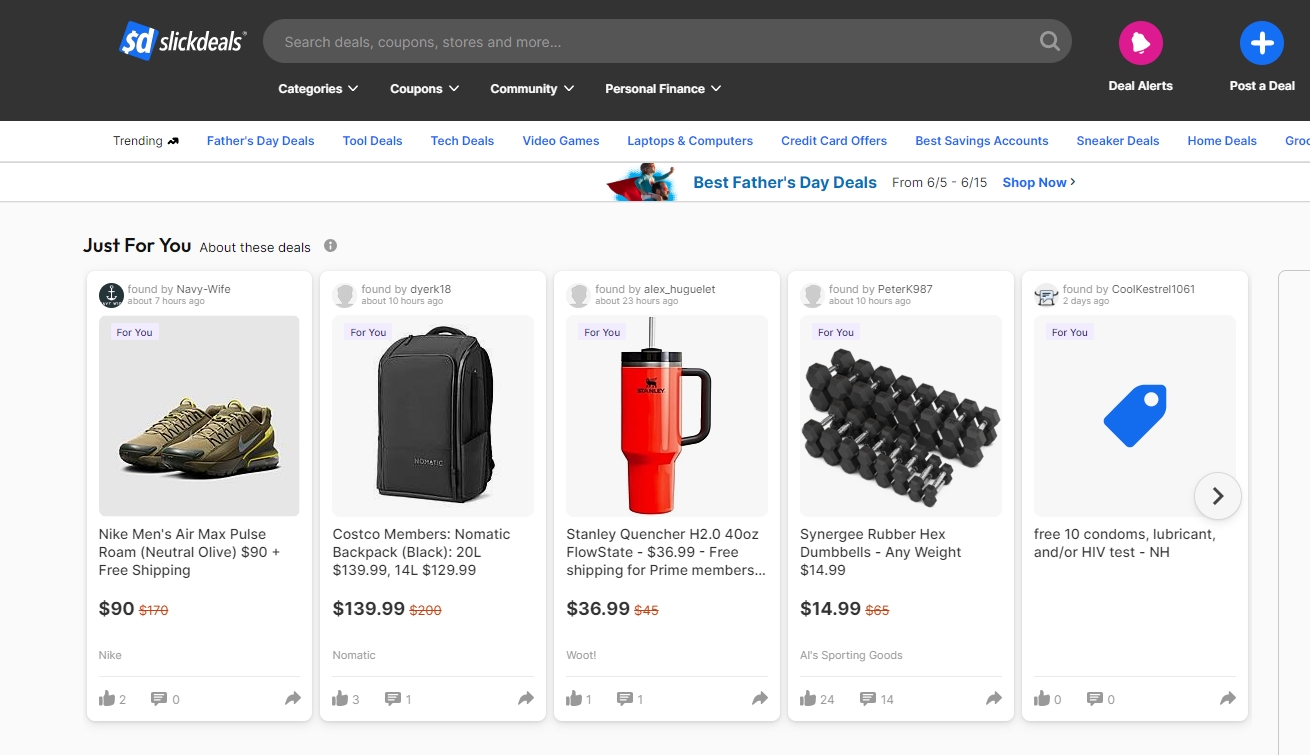This screenshot has width=1310, height=755.
Task: Open free 10 condoms deal title
Action: pos(1125,543)
